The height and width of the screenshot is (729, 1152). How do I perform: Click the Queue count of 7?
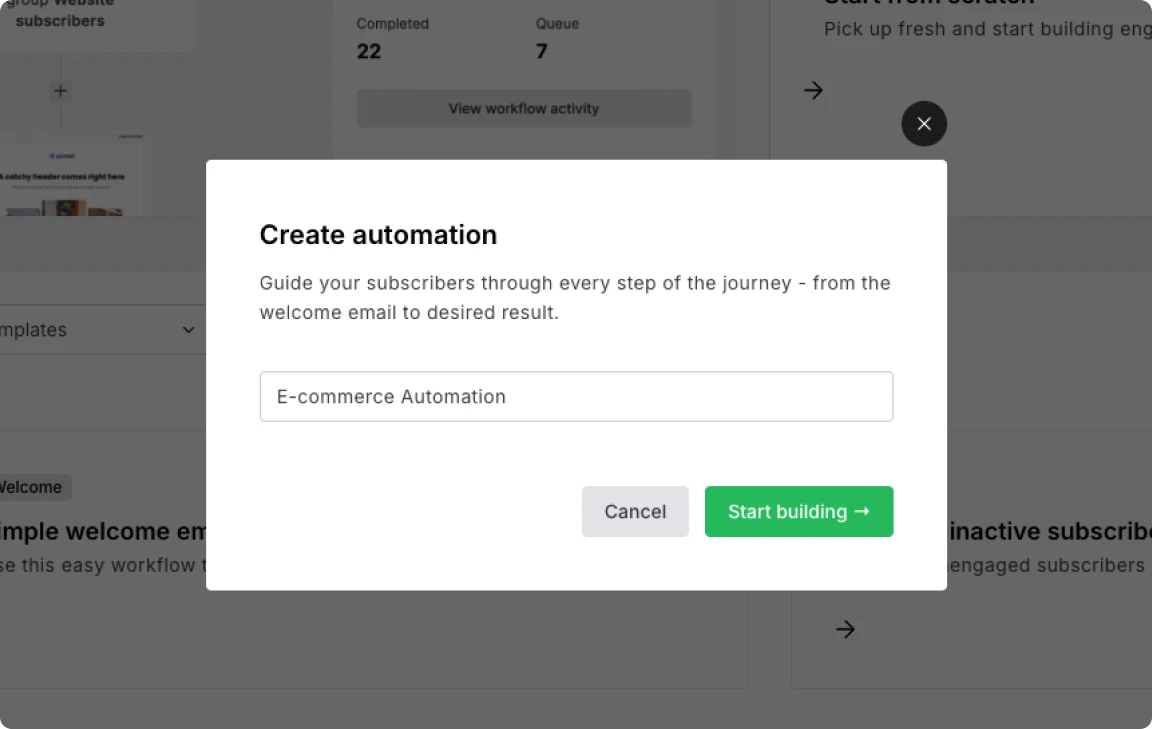tap(541, 51)
